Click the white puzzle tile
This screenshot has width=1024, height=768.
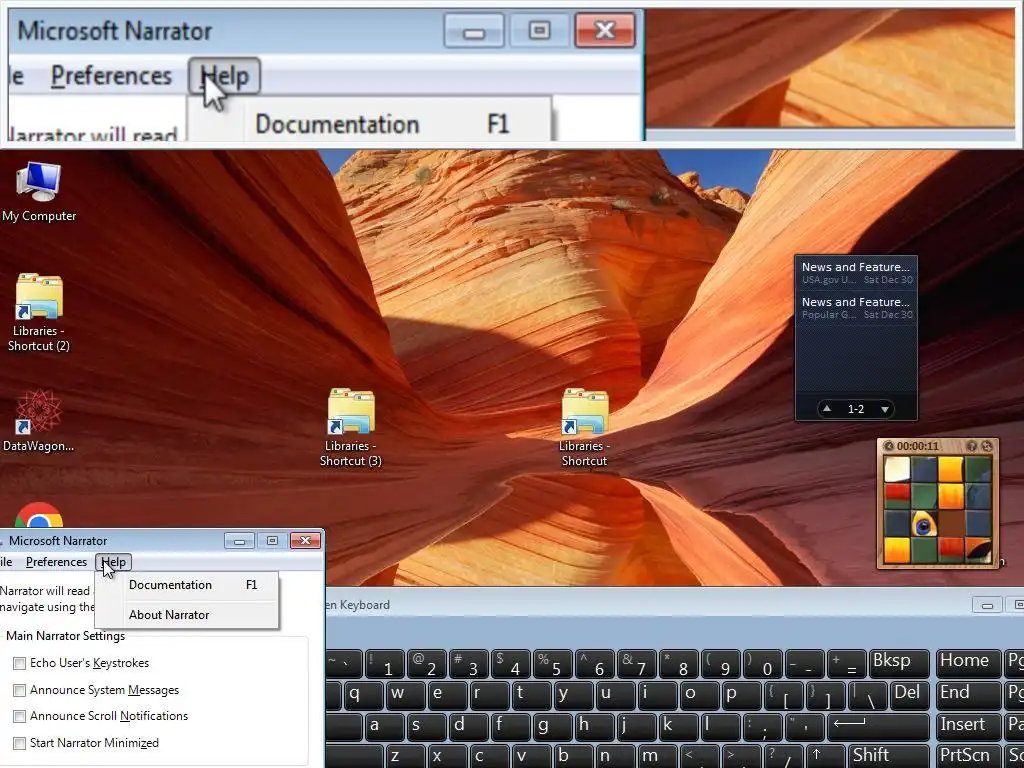click(x=897, y=470)
